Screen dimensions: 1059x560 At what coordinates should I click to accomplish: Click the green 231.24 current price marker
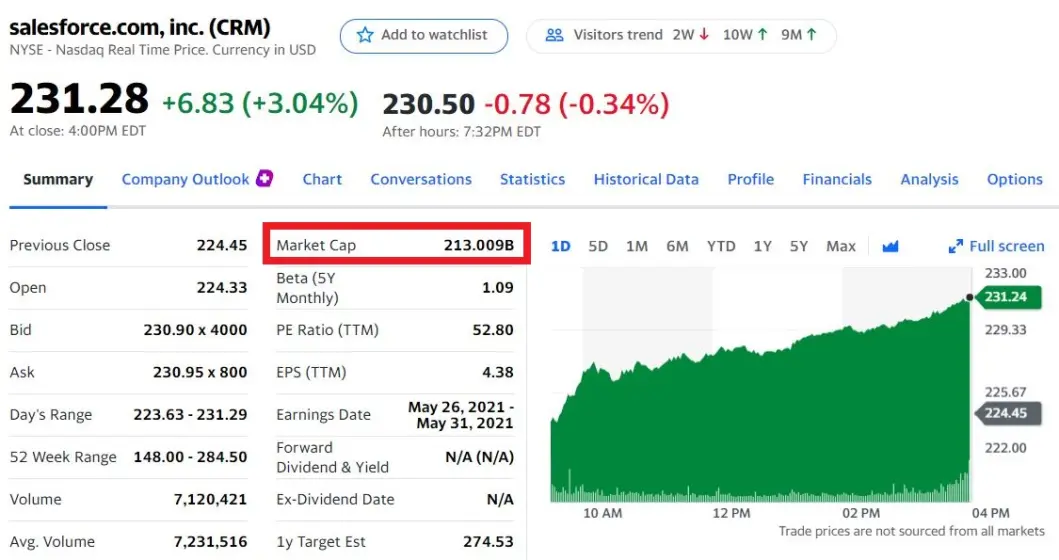tap(1008, 297)
